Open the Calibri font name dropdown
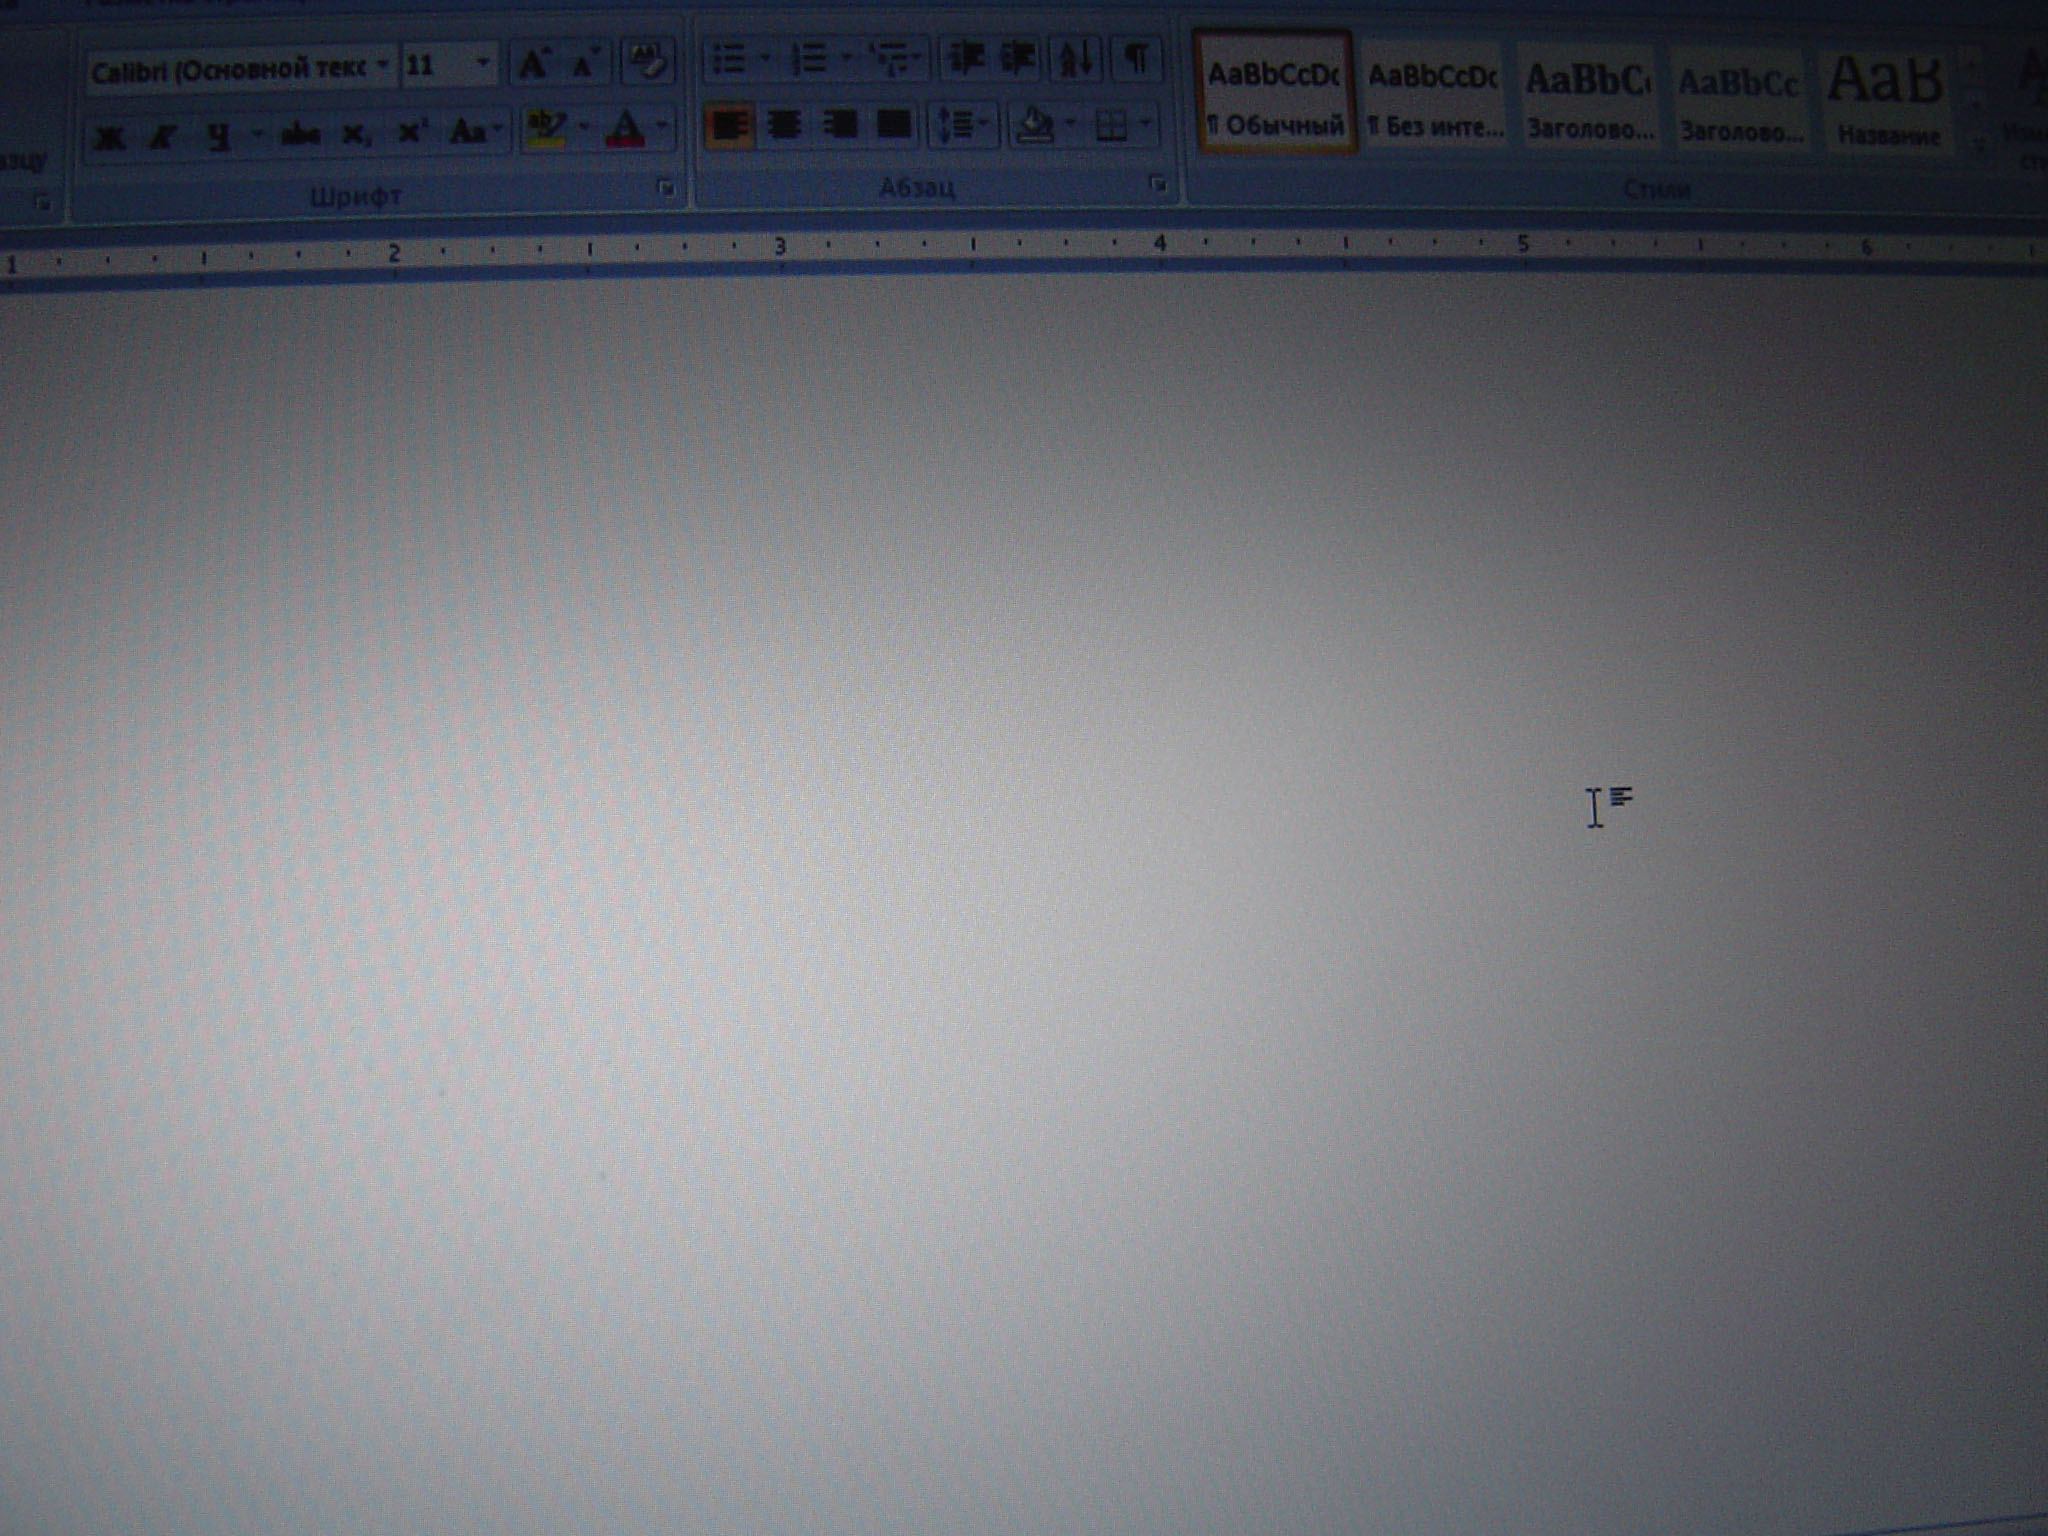 382,68
